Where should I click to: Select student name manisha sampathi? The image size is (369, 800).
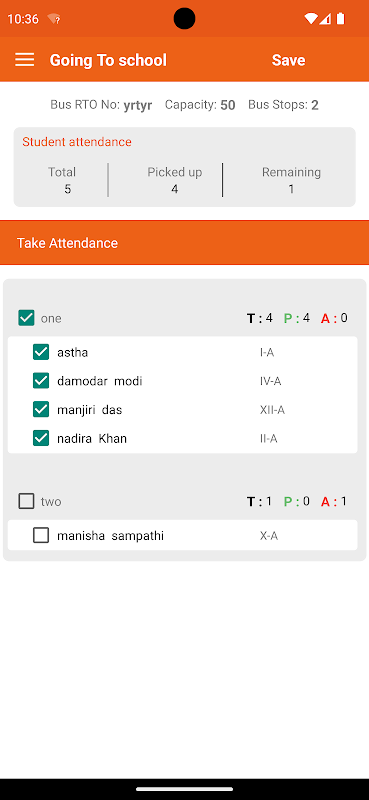point(110,536)
